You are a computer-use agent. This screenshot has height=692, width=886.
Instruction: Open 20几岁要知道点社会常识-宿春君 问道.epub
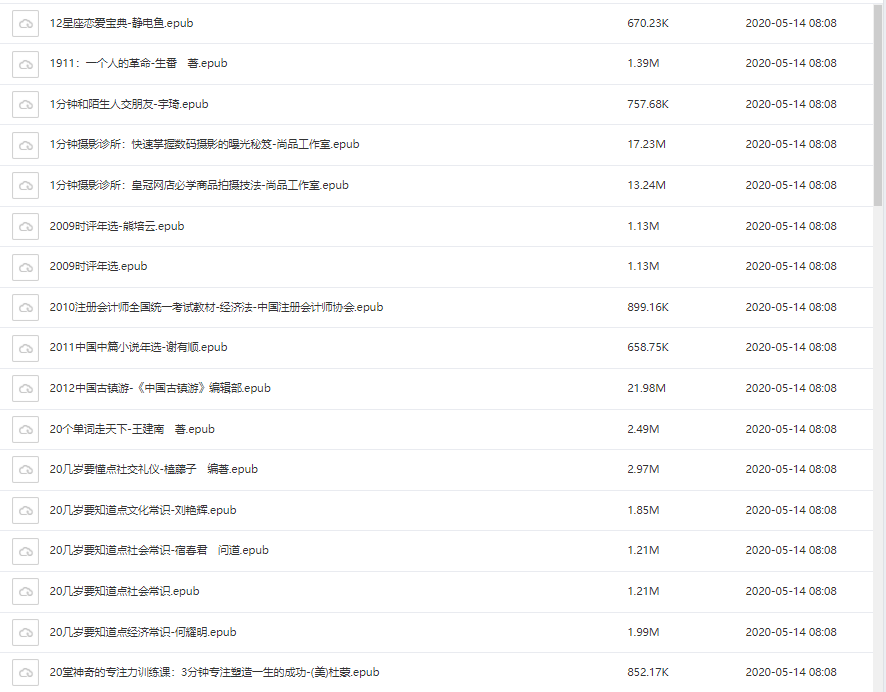(x=159, y=550)
